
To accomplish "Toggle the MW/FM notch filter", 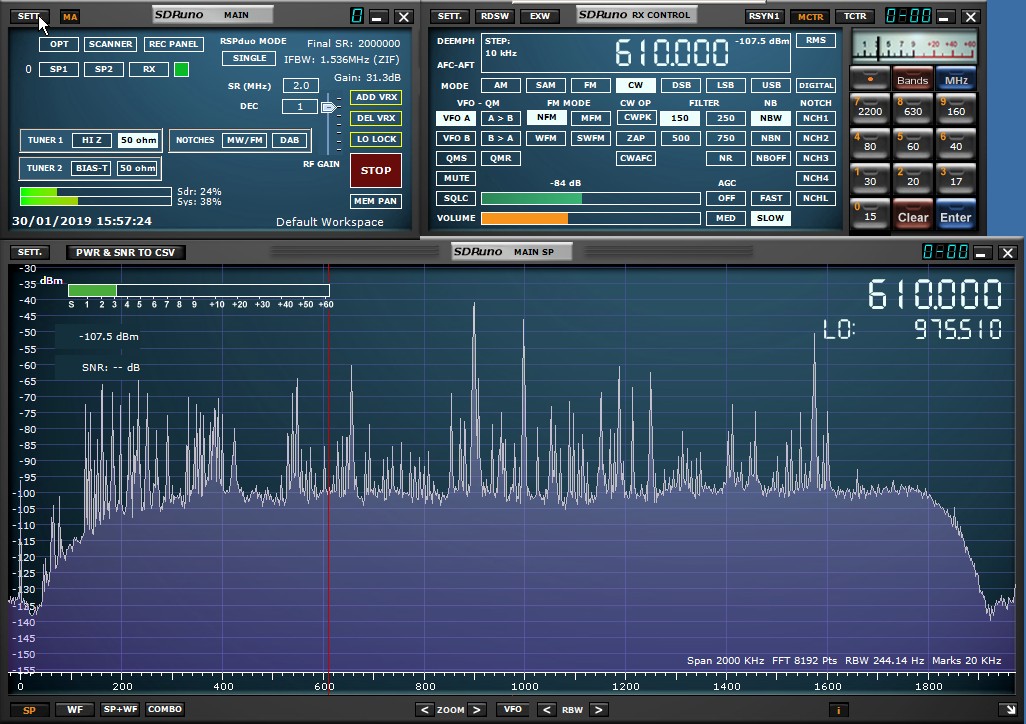I will [245, 140].
